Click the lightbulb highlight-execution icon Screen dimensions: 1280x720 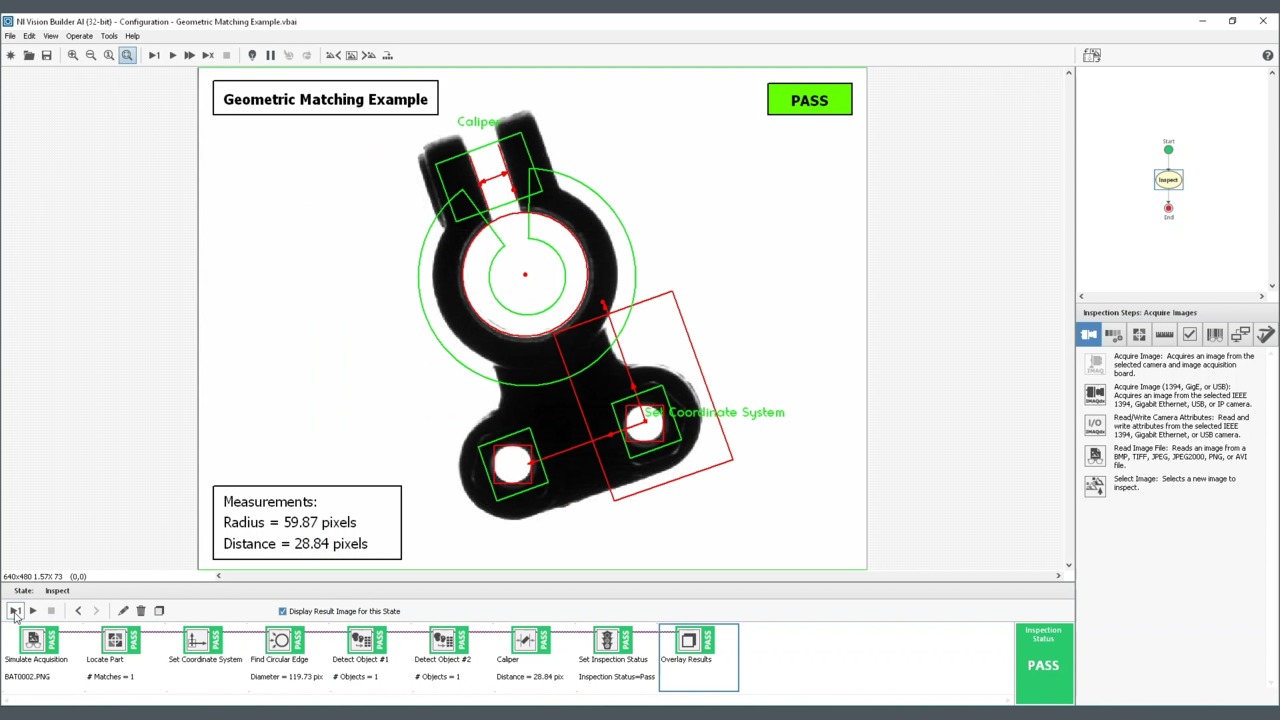coord(252,55)
